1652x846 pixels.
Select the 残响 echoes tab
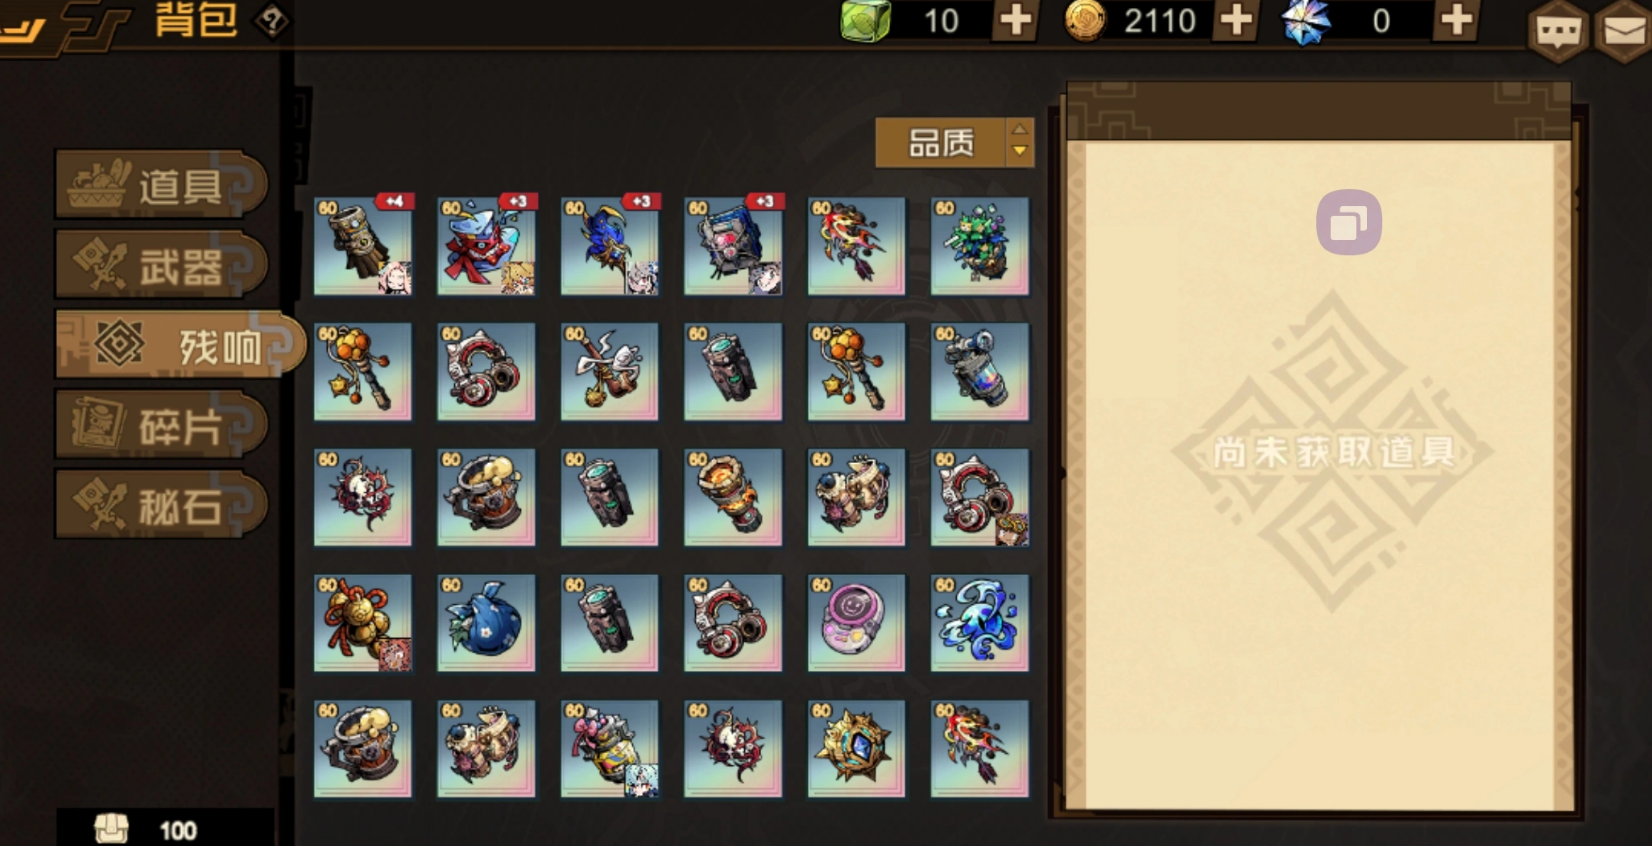[x=178, y=345]
